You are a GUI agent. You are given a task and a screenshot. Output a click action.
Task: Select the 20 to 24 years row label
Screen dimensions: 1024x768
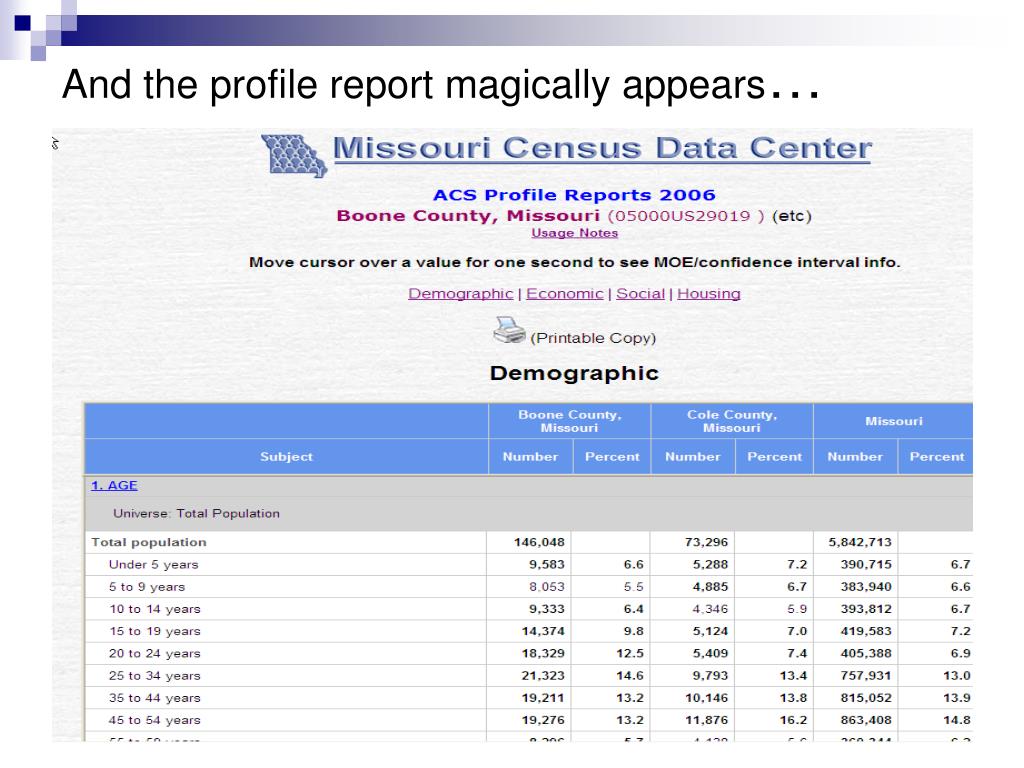(155, 653)
